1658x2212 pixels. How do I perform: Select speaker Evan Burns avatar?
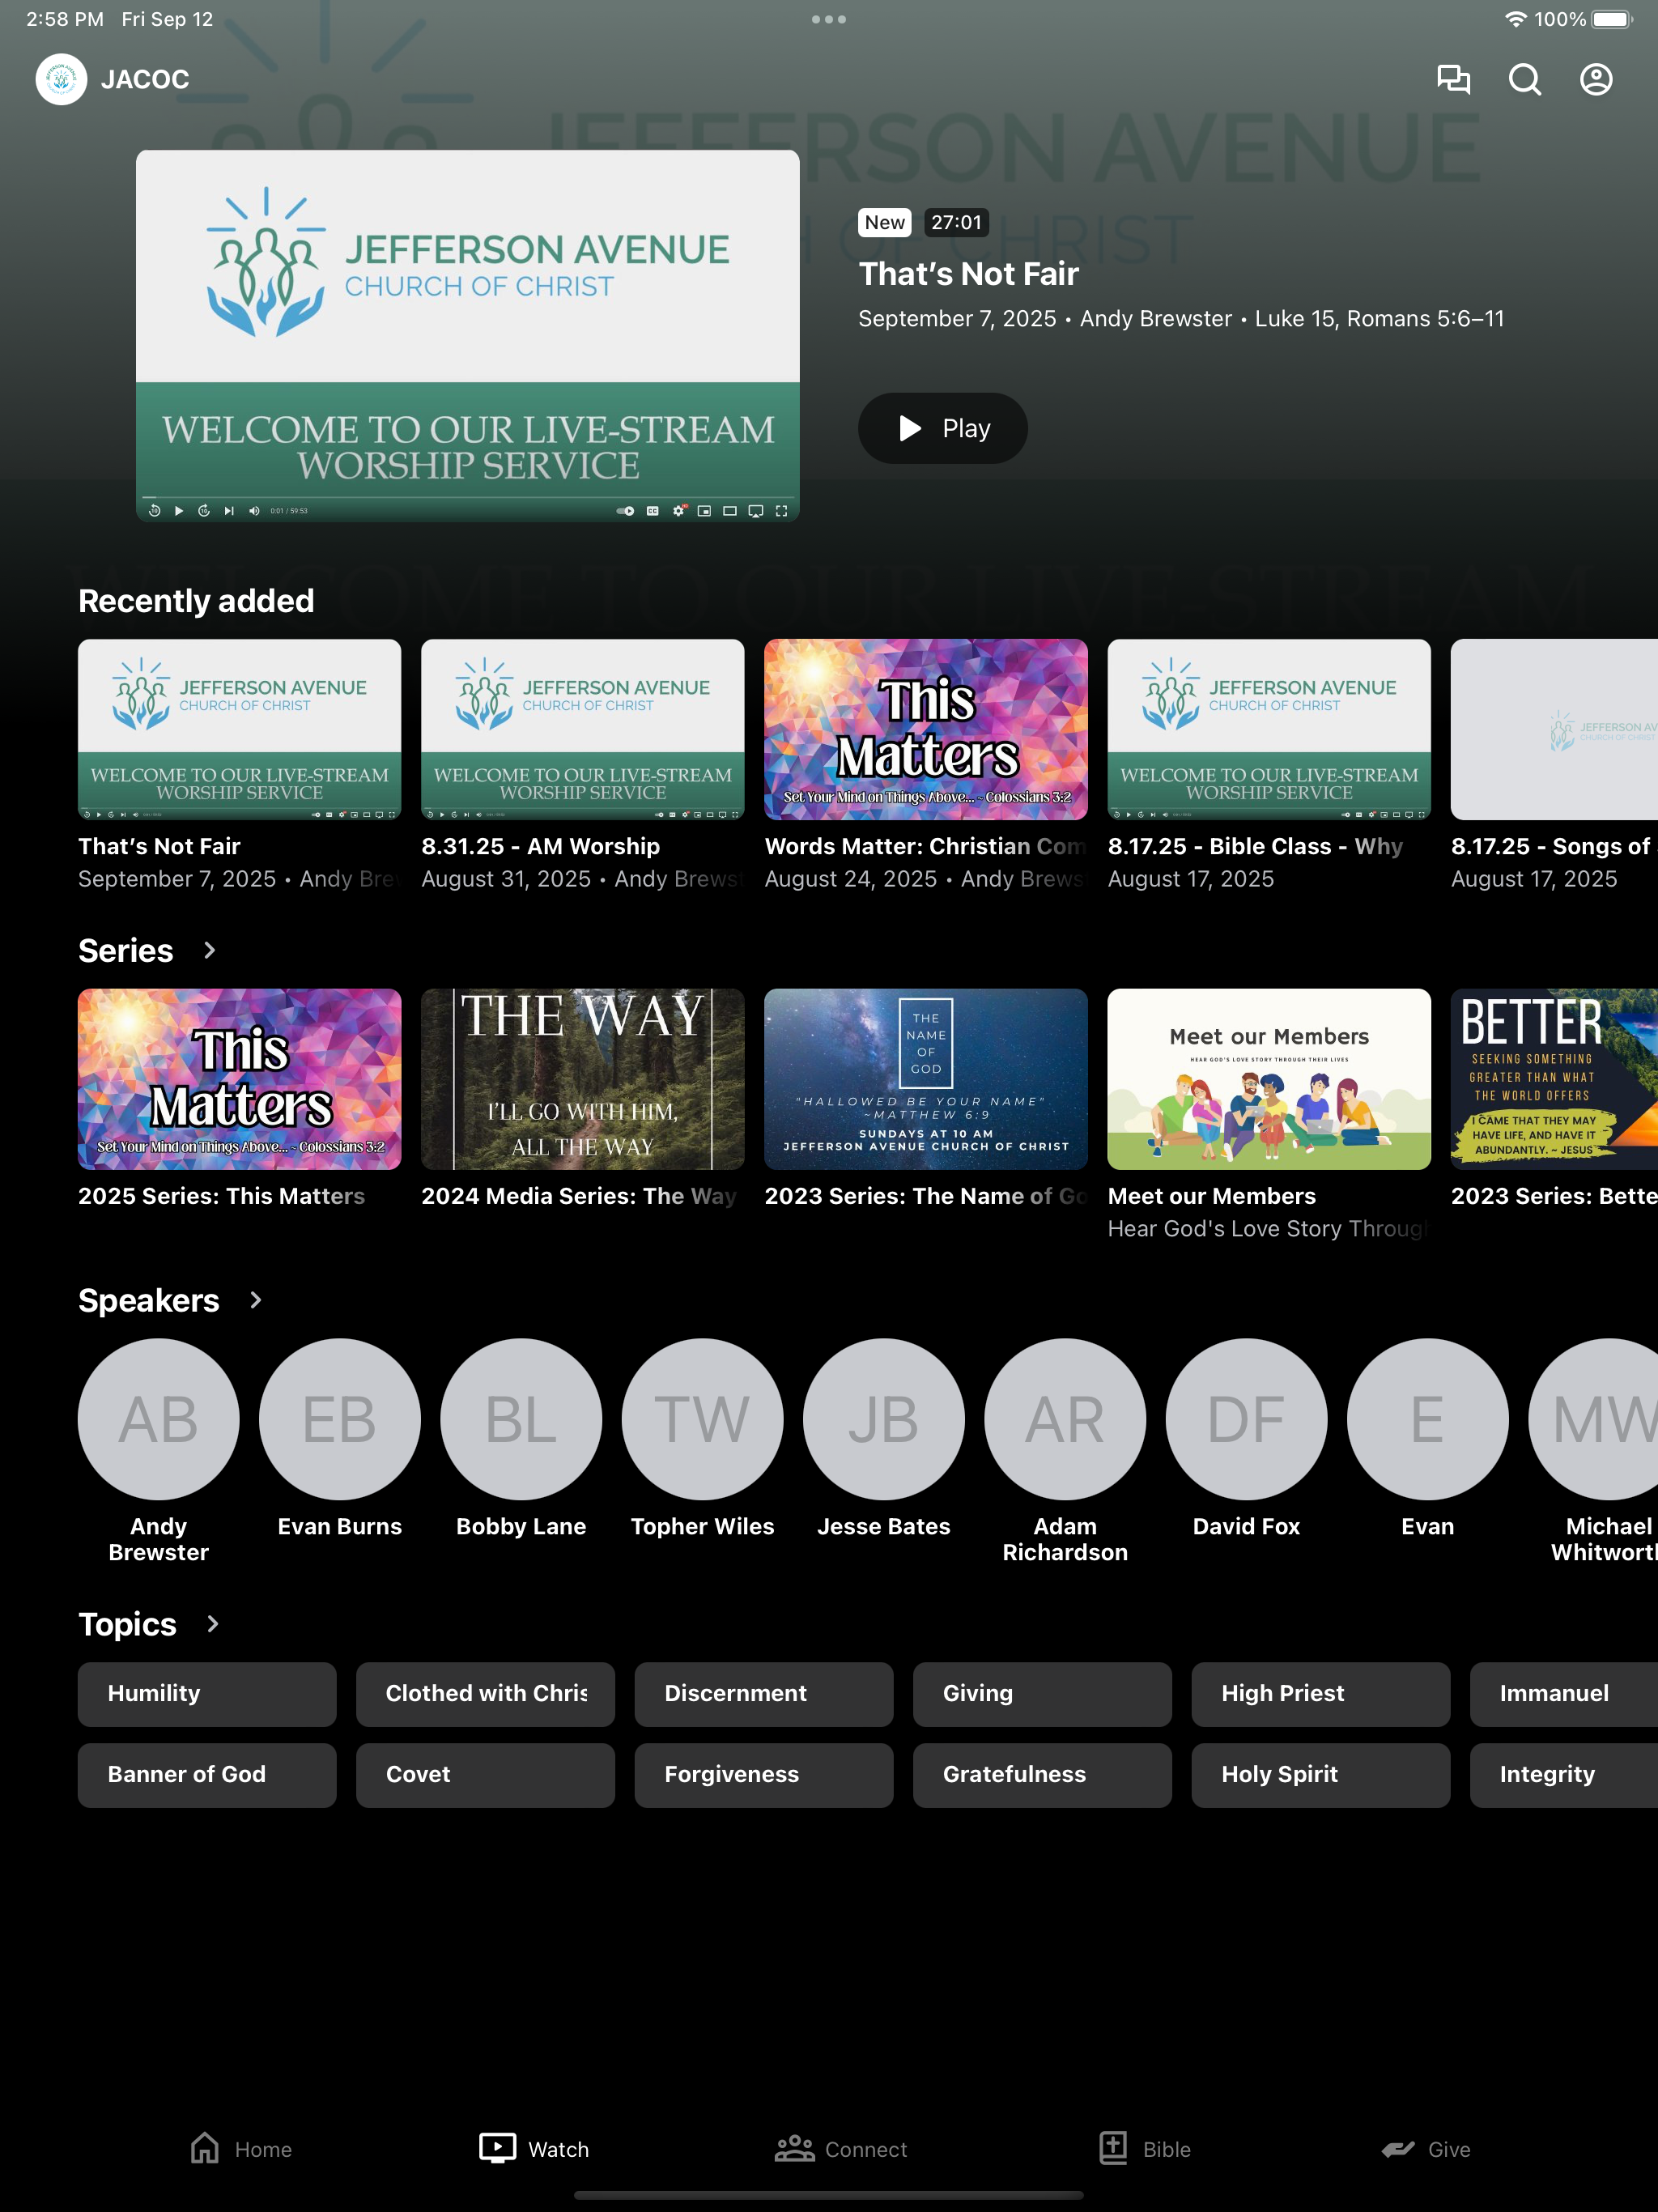[x=340, y=1419]
